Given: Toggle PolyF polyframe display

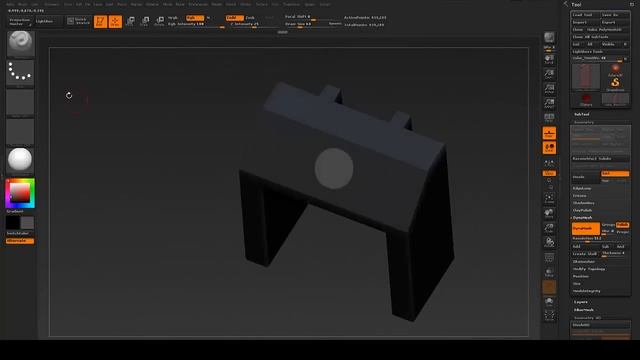Looking at the screenshot, I should click(549, 258).
